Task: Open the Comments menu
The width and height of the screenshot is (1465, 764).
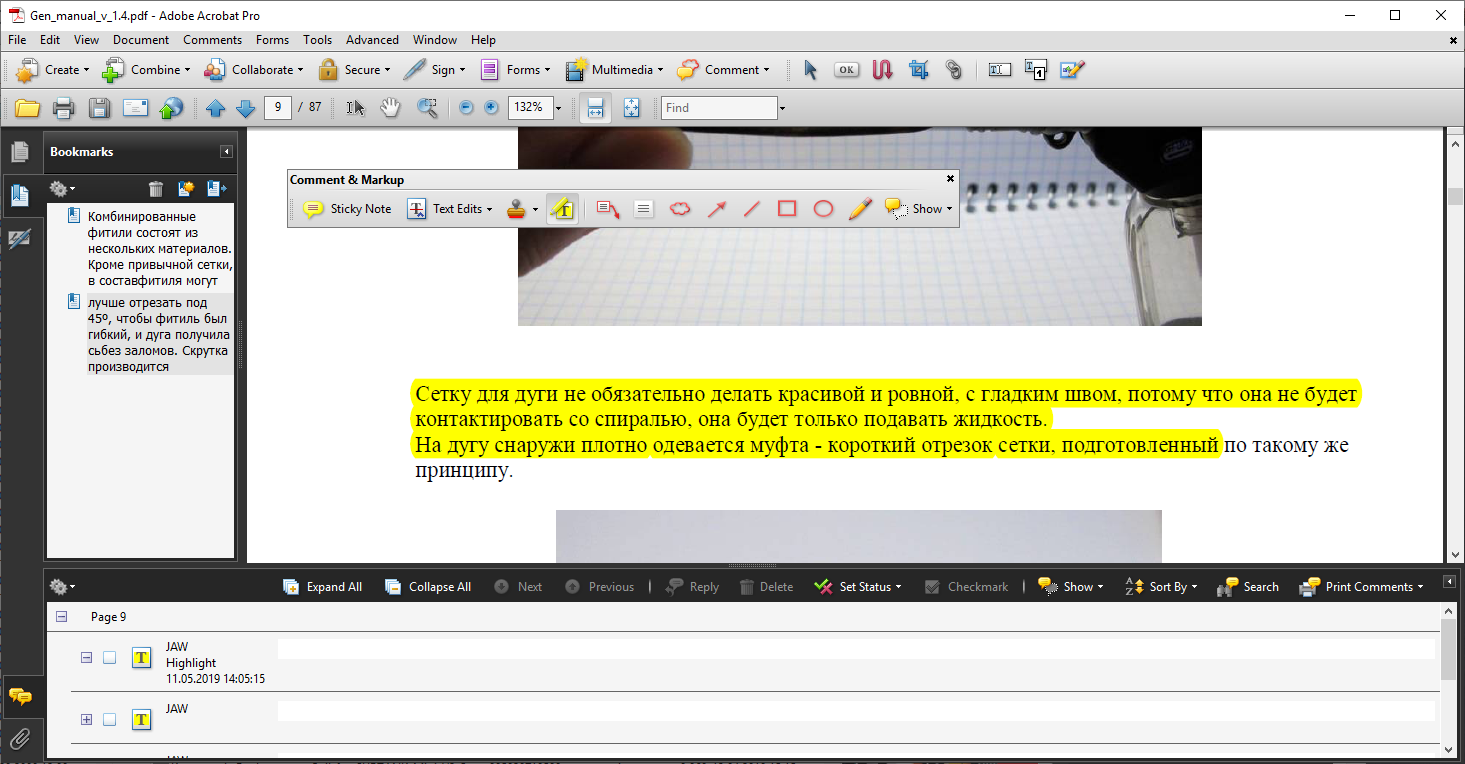Action: [x=212, y=40]
